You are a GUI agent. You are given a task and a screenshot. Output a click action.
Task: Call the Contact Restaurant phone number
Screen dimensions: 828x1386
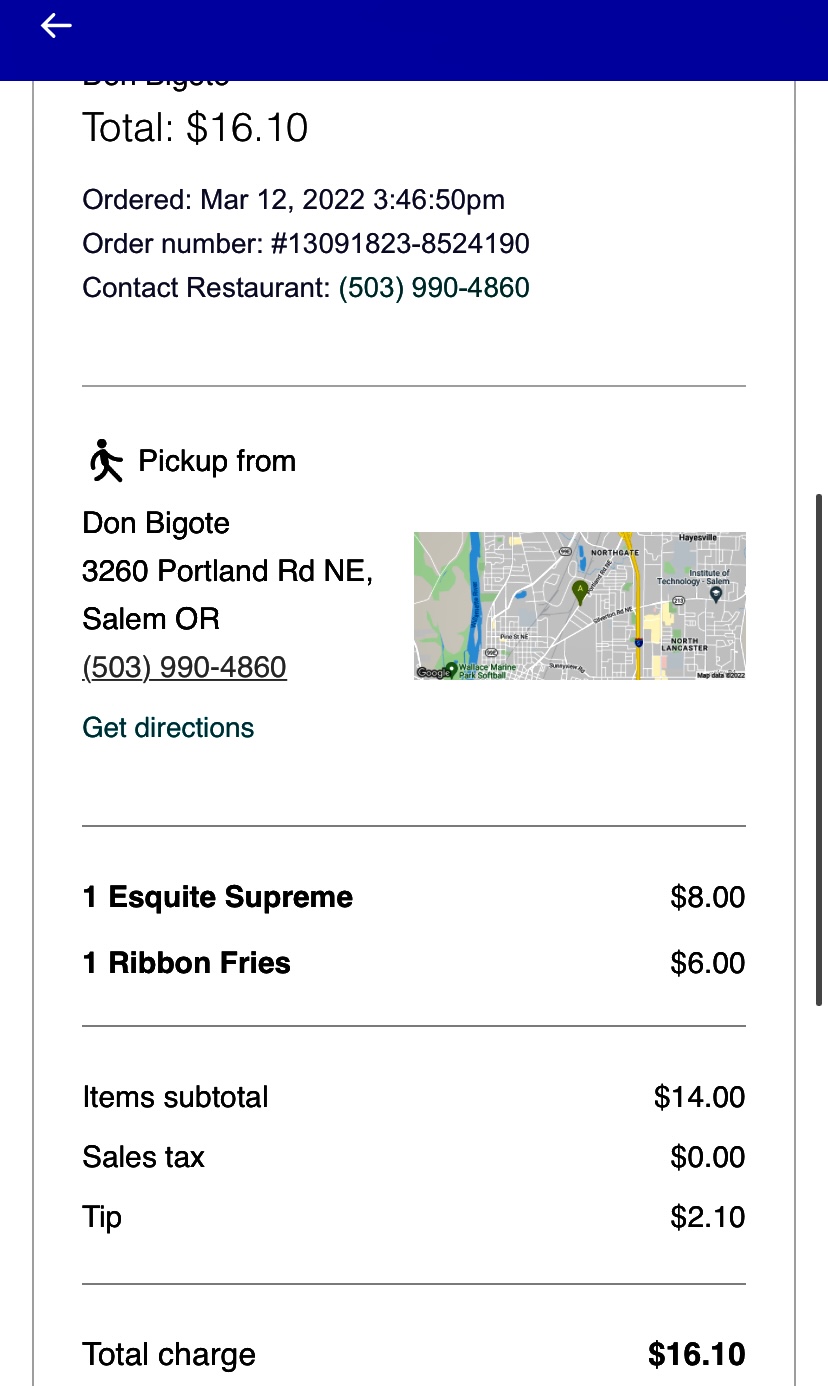[x=434, y=288]
